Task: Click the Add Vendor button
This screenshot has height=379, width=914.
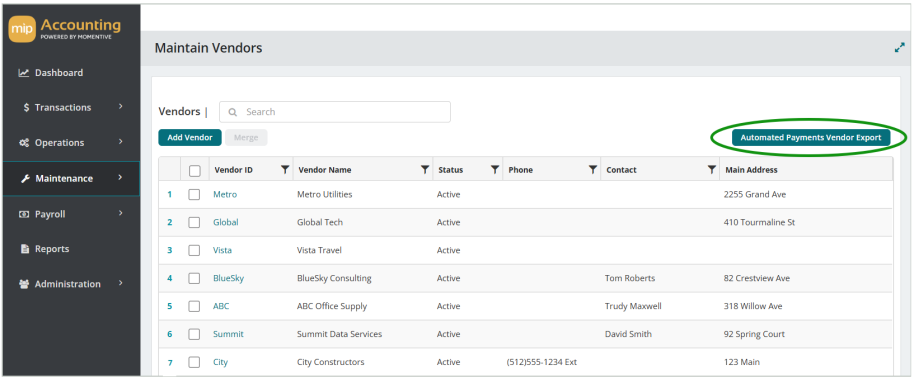Action: click(x=189, y=138)
